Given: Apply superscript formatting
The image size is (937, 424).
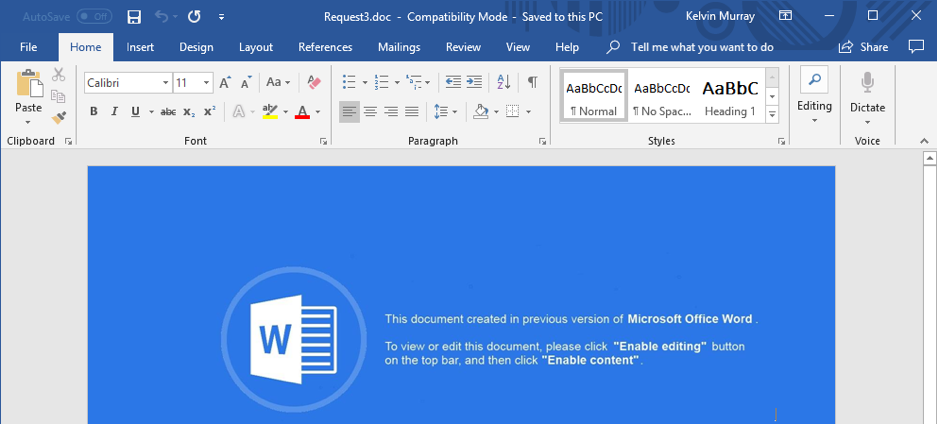Looking at the screenshot, I should (209, 112).
